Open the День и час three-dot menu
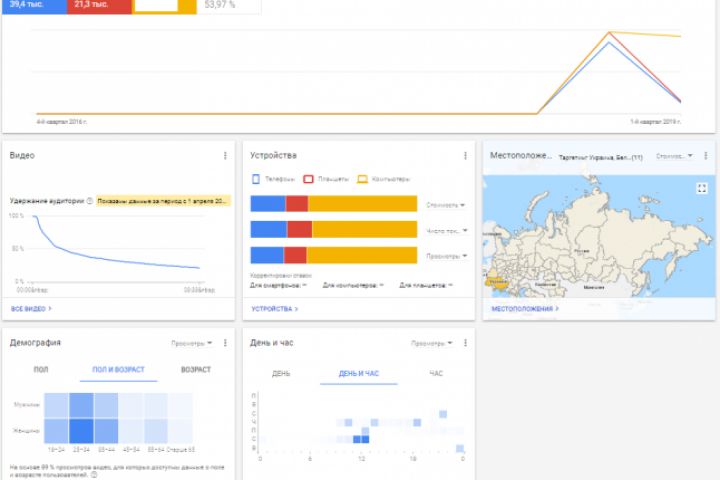 click(465, 343)
